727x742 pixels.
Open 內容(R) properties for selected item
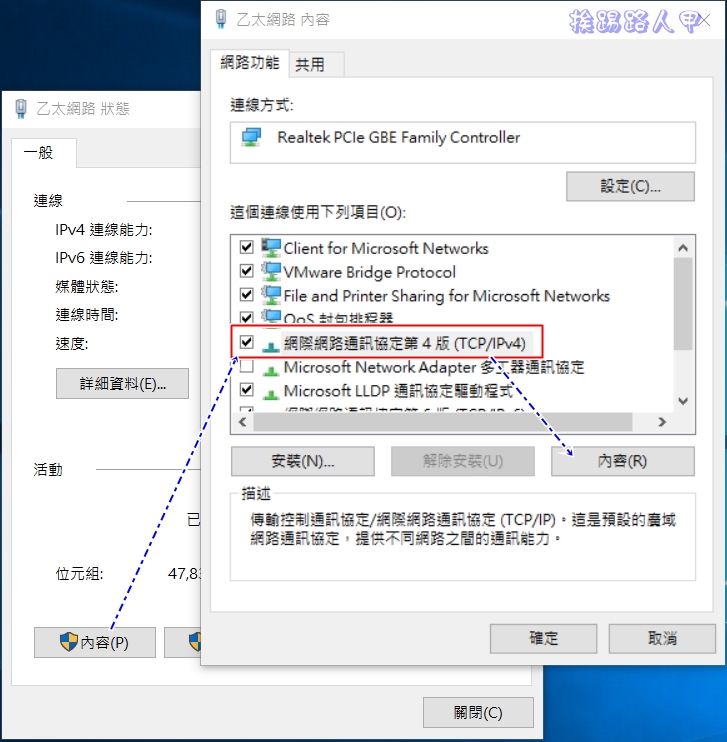click(x=622, y=461)
